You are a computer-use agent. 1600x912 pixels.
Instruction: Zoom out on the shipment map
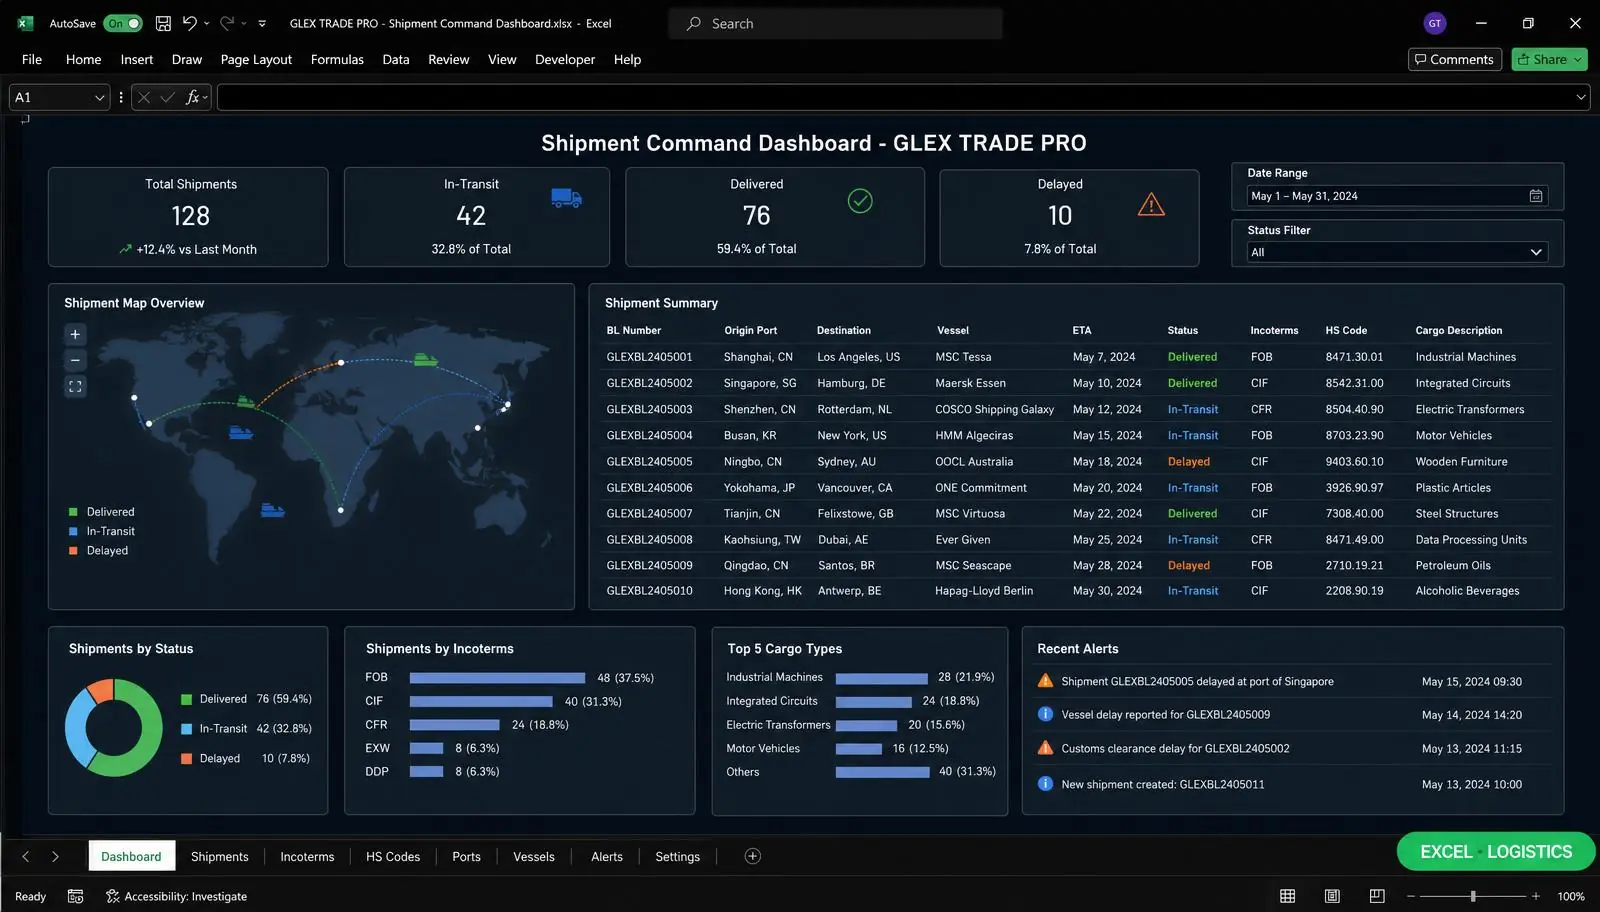click(75, 360)
